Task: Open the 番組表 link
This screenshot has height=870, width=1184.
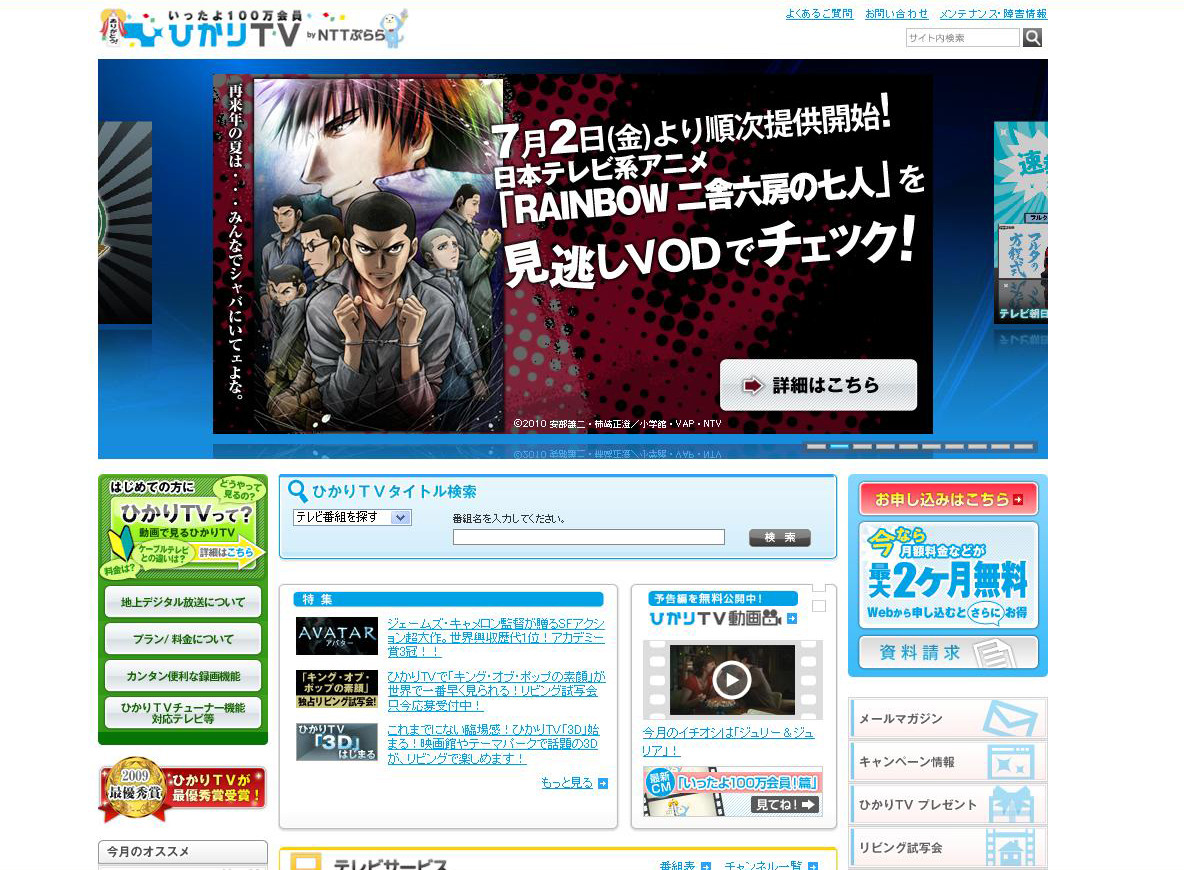Action: [677, 865]
